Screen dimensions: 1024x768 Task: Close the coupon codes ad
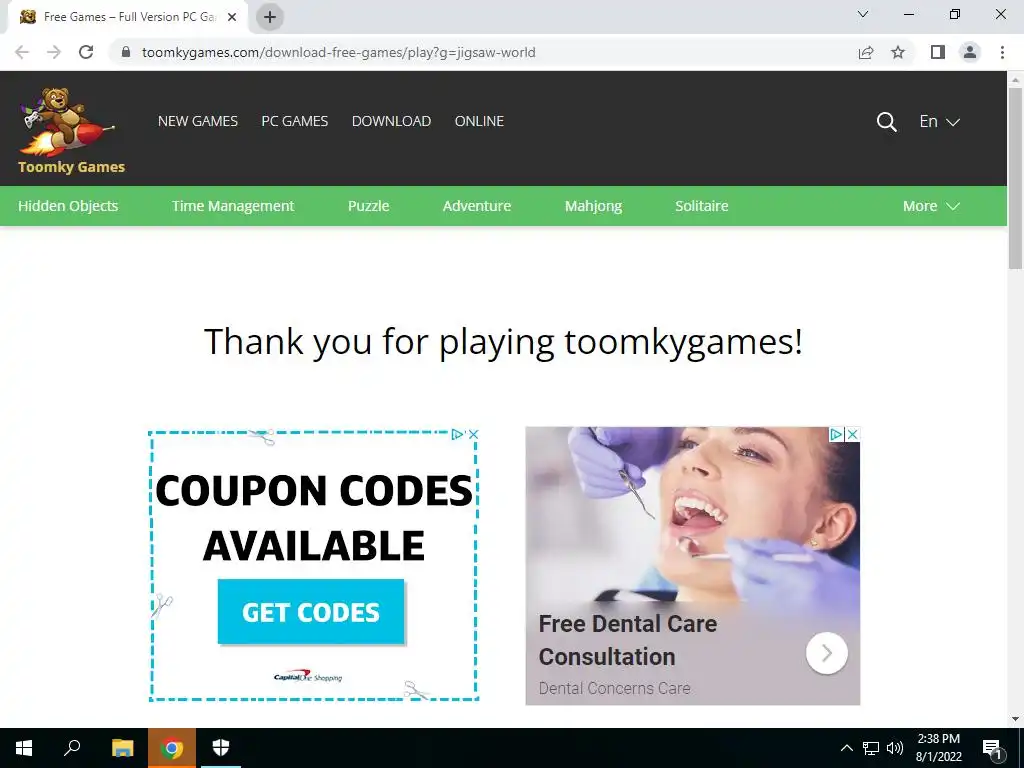point(474,434)
